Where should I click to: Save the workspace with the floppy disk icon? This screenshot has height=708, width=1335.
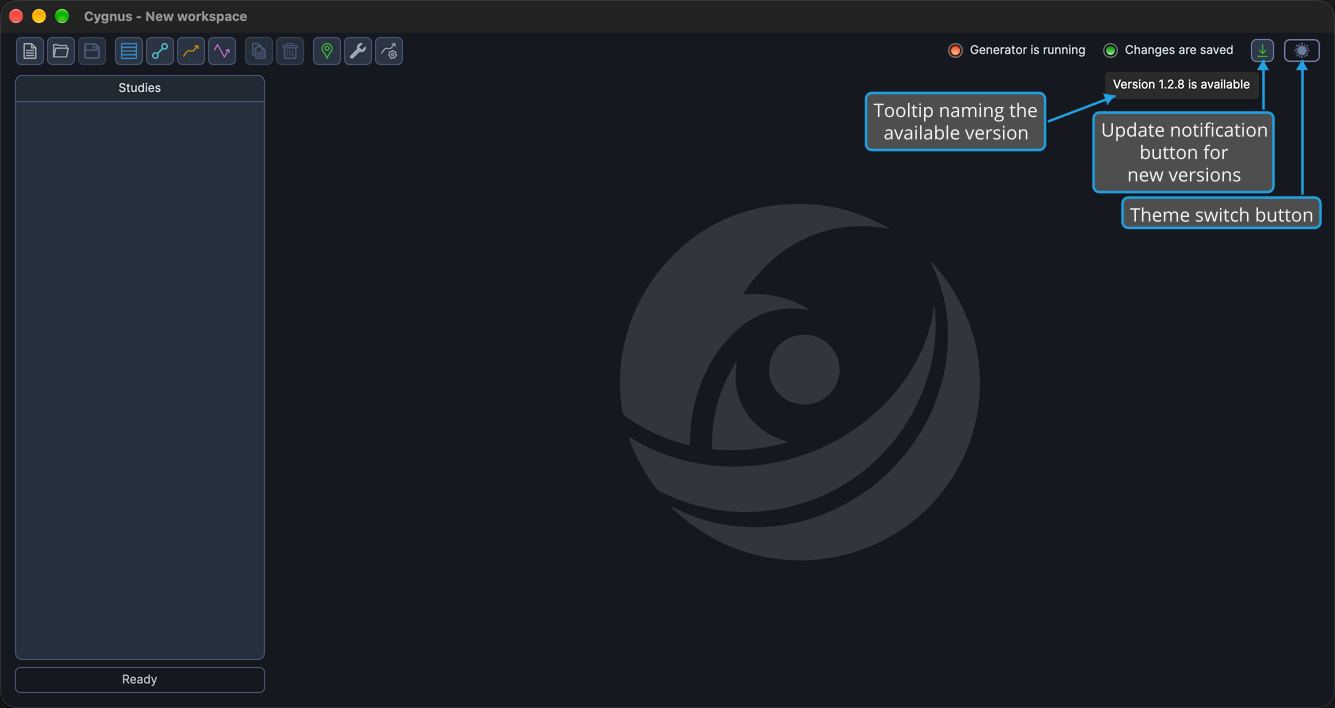92,51
